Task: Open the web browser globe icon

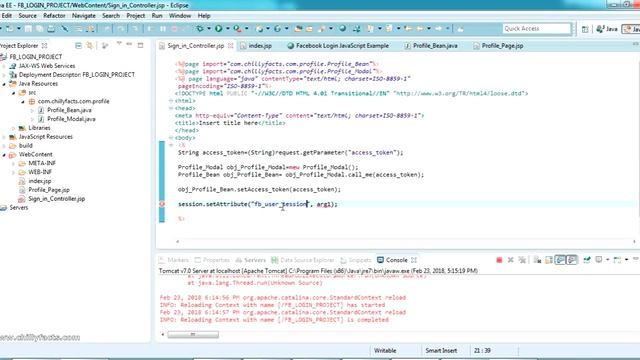Action: (x=342, y=29)
